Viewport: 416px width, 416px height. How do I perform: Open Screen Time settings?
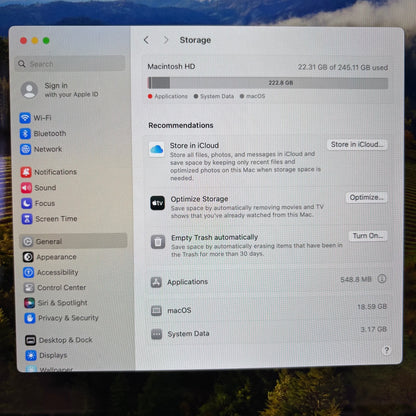click(49, 219)
